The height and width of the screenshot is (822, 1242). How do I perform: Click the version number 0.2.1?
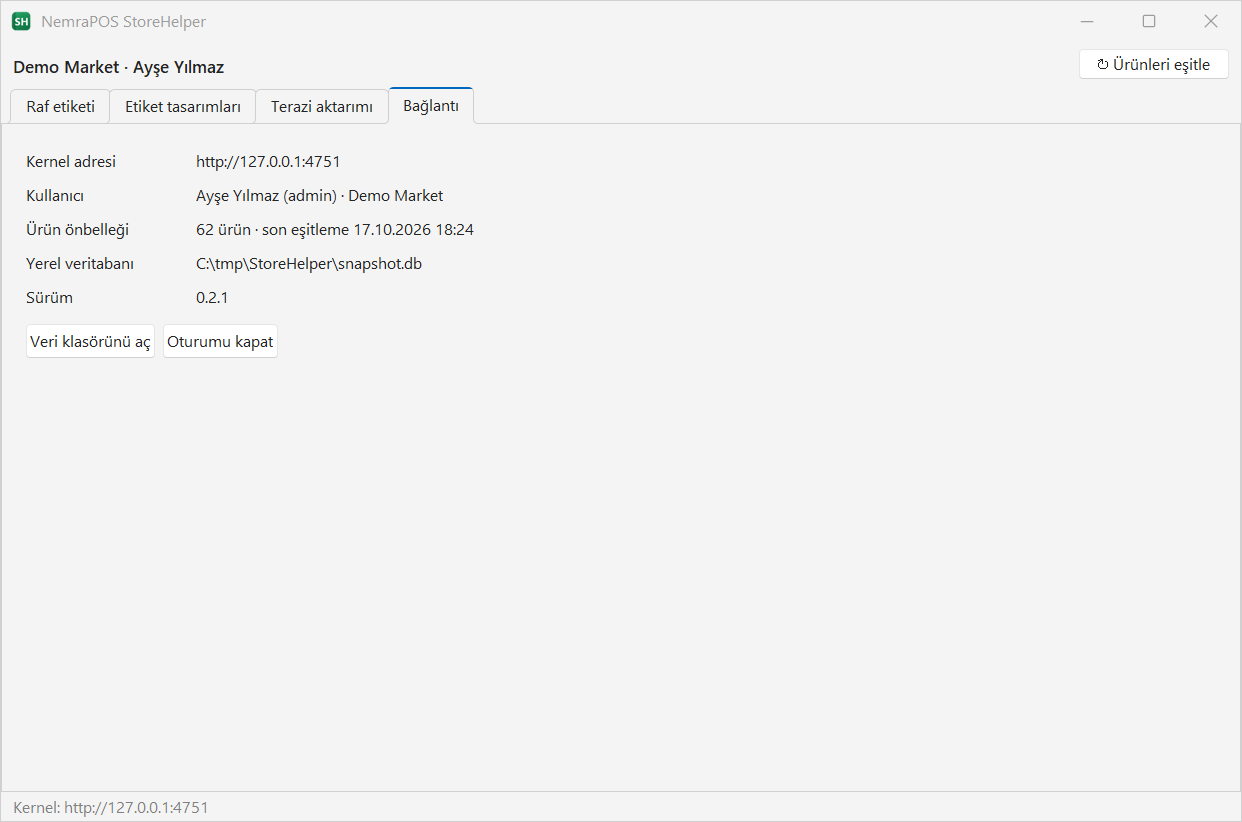pos(212,297)
